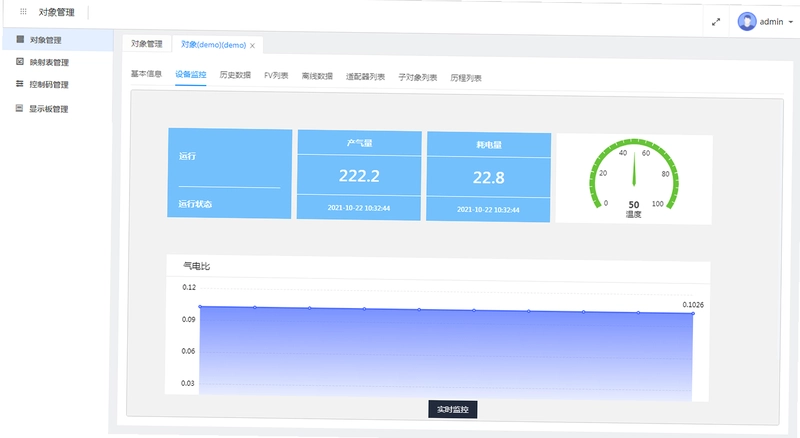Click the temperature gauge needle
The width and height of the screenshot is (800, 438).
click(x=634, y=170)
